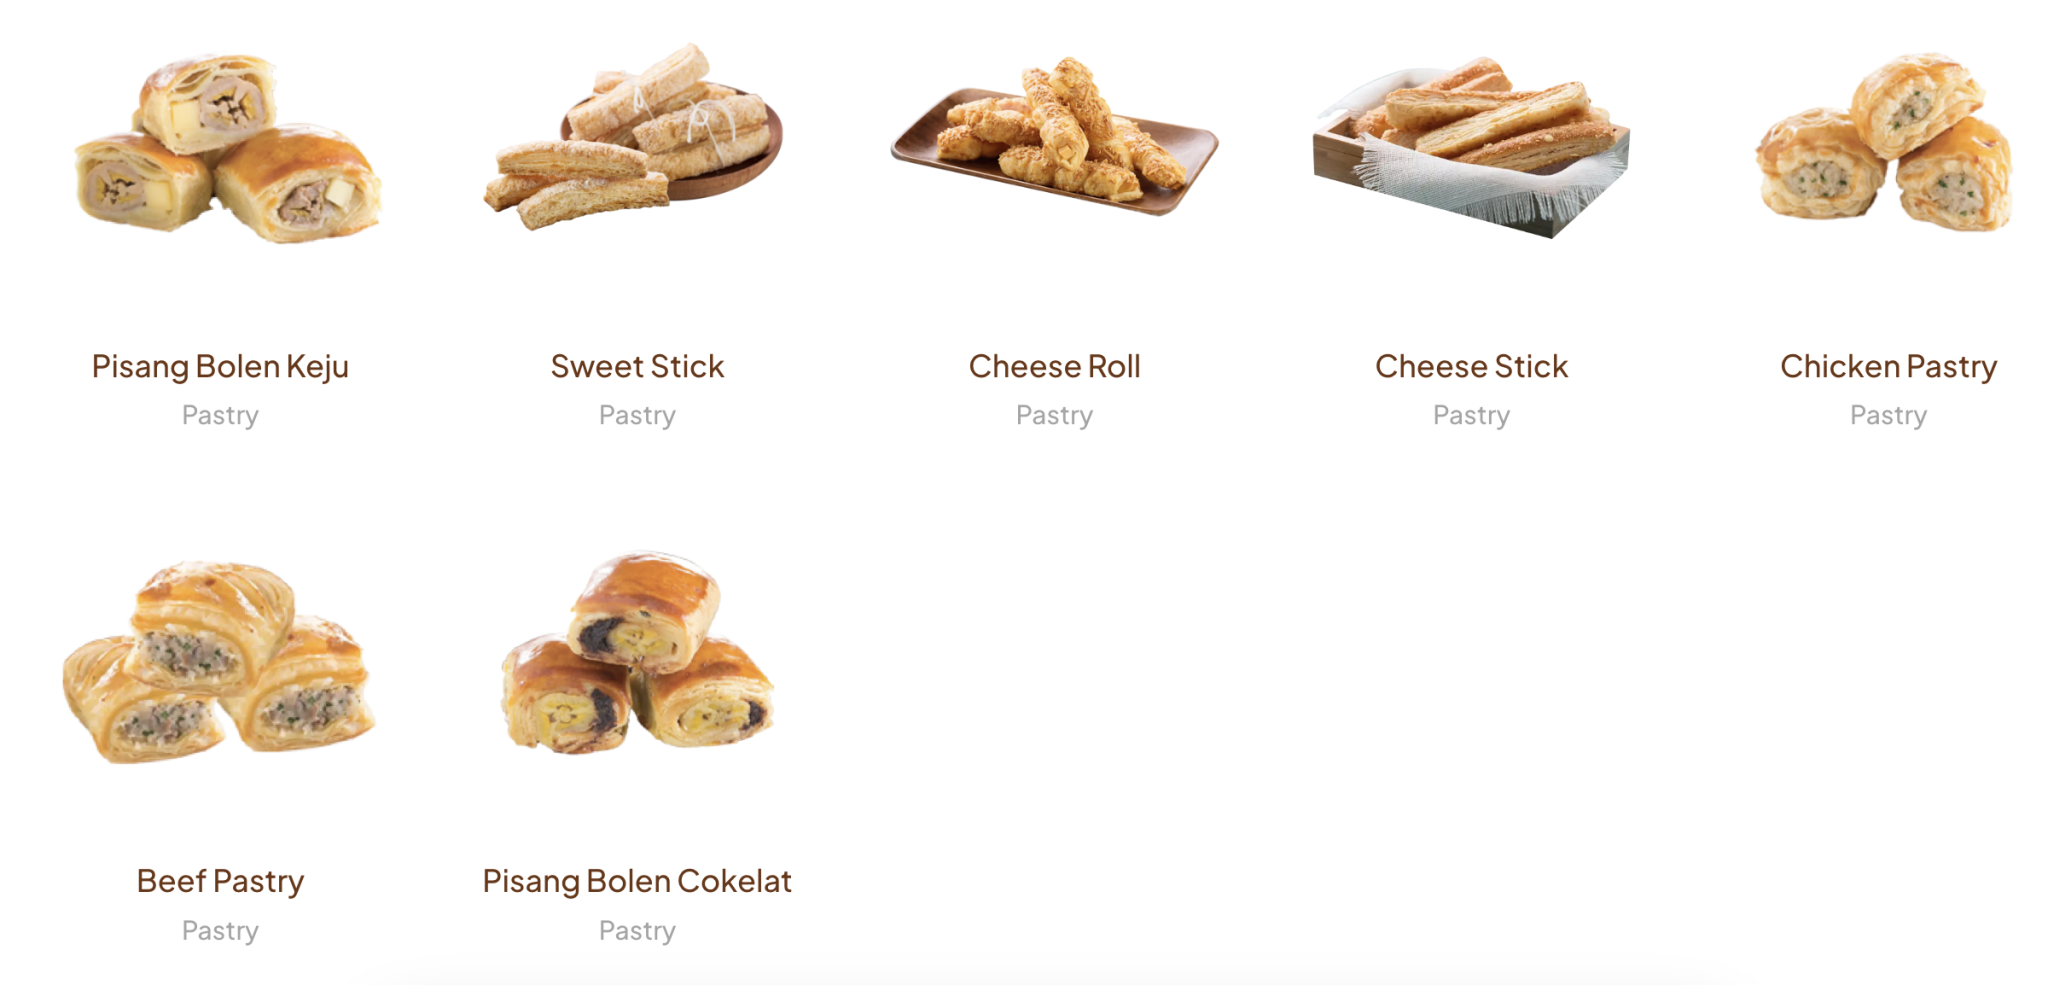The image size is (2048, 985).
Task: Click Pastry category under Pisang Bolen Keju
Action: point(220,415)
